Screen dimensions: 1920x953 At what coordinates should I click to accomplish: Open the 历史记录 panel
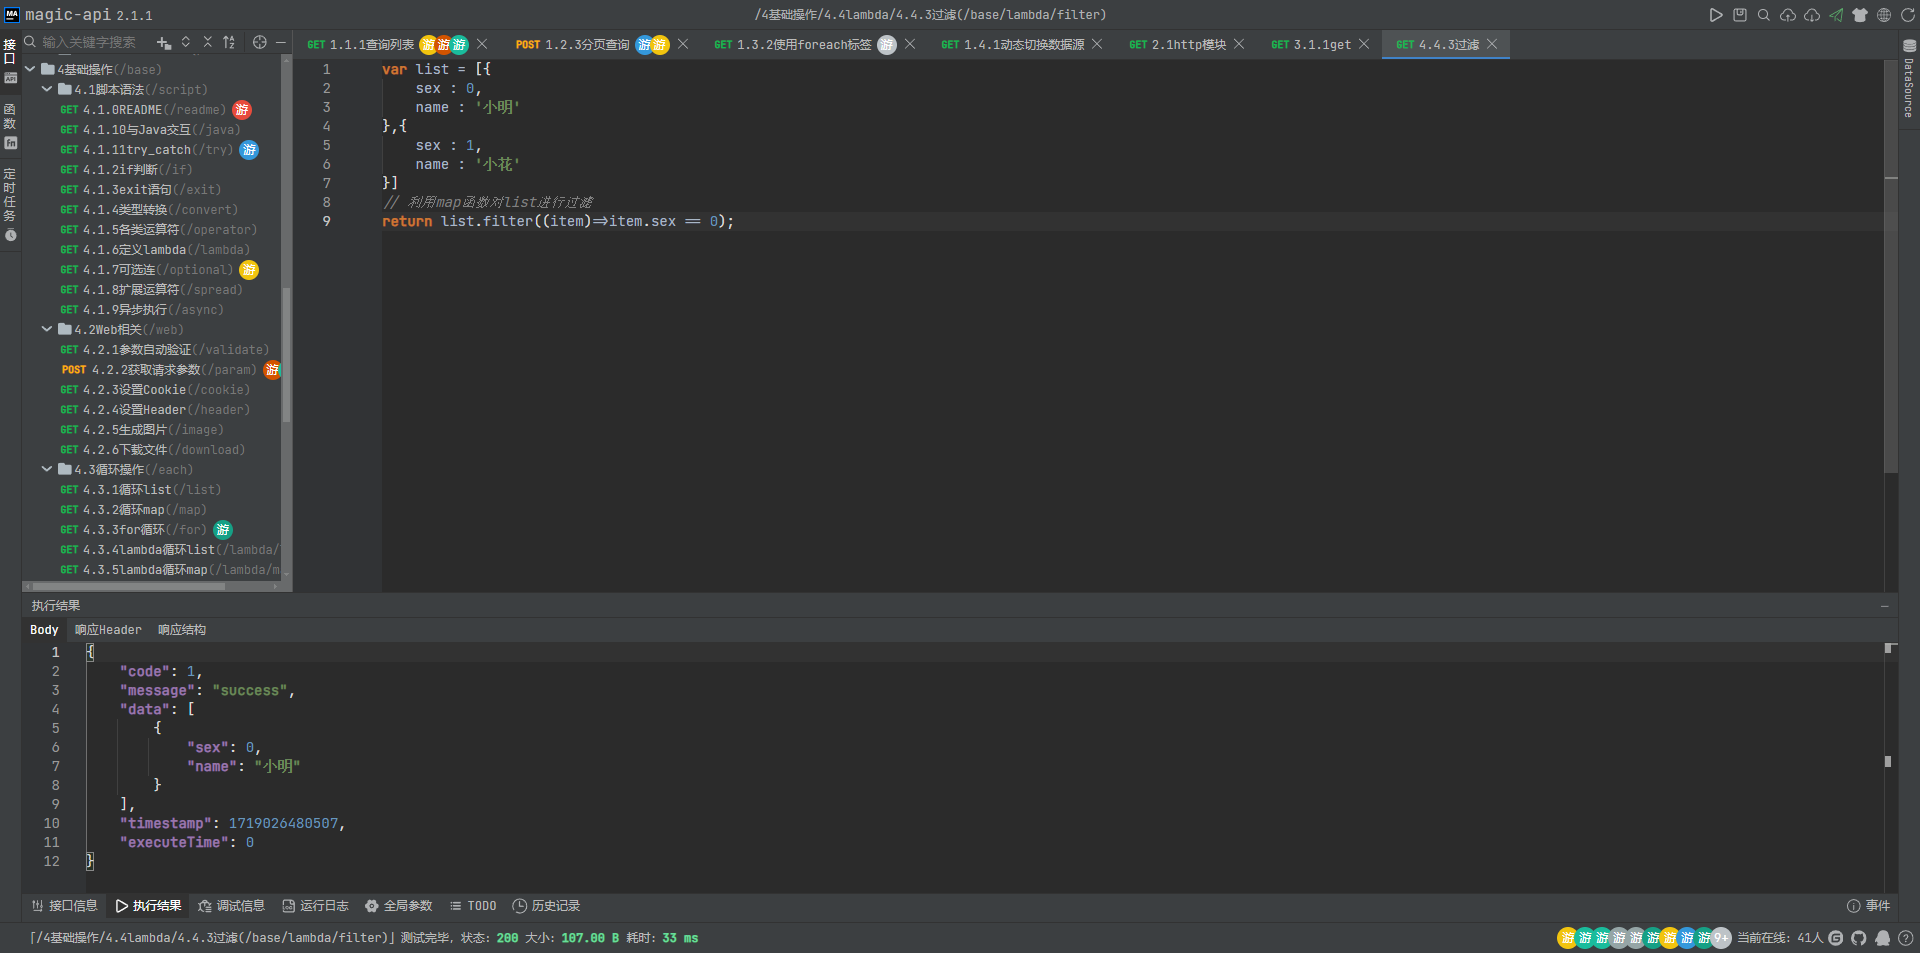[x=546, y=906]
